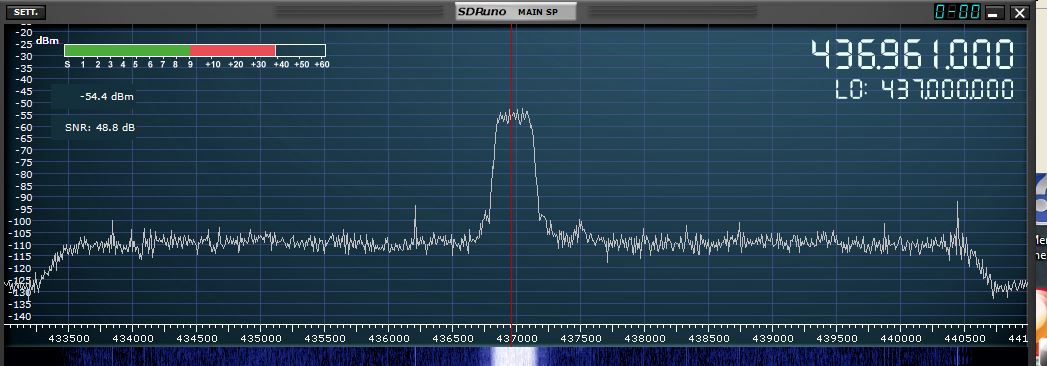Click the -50 level on the dBm axis
The width and height of the screenshot is (1047, 366).
point(24,104)
